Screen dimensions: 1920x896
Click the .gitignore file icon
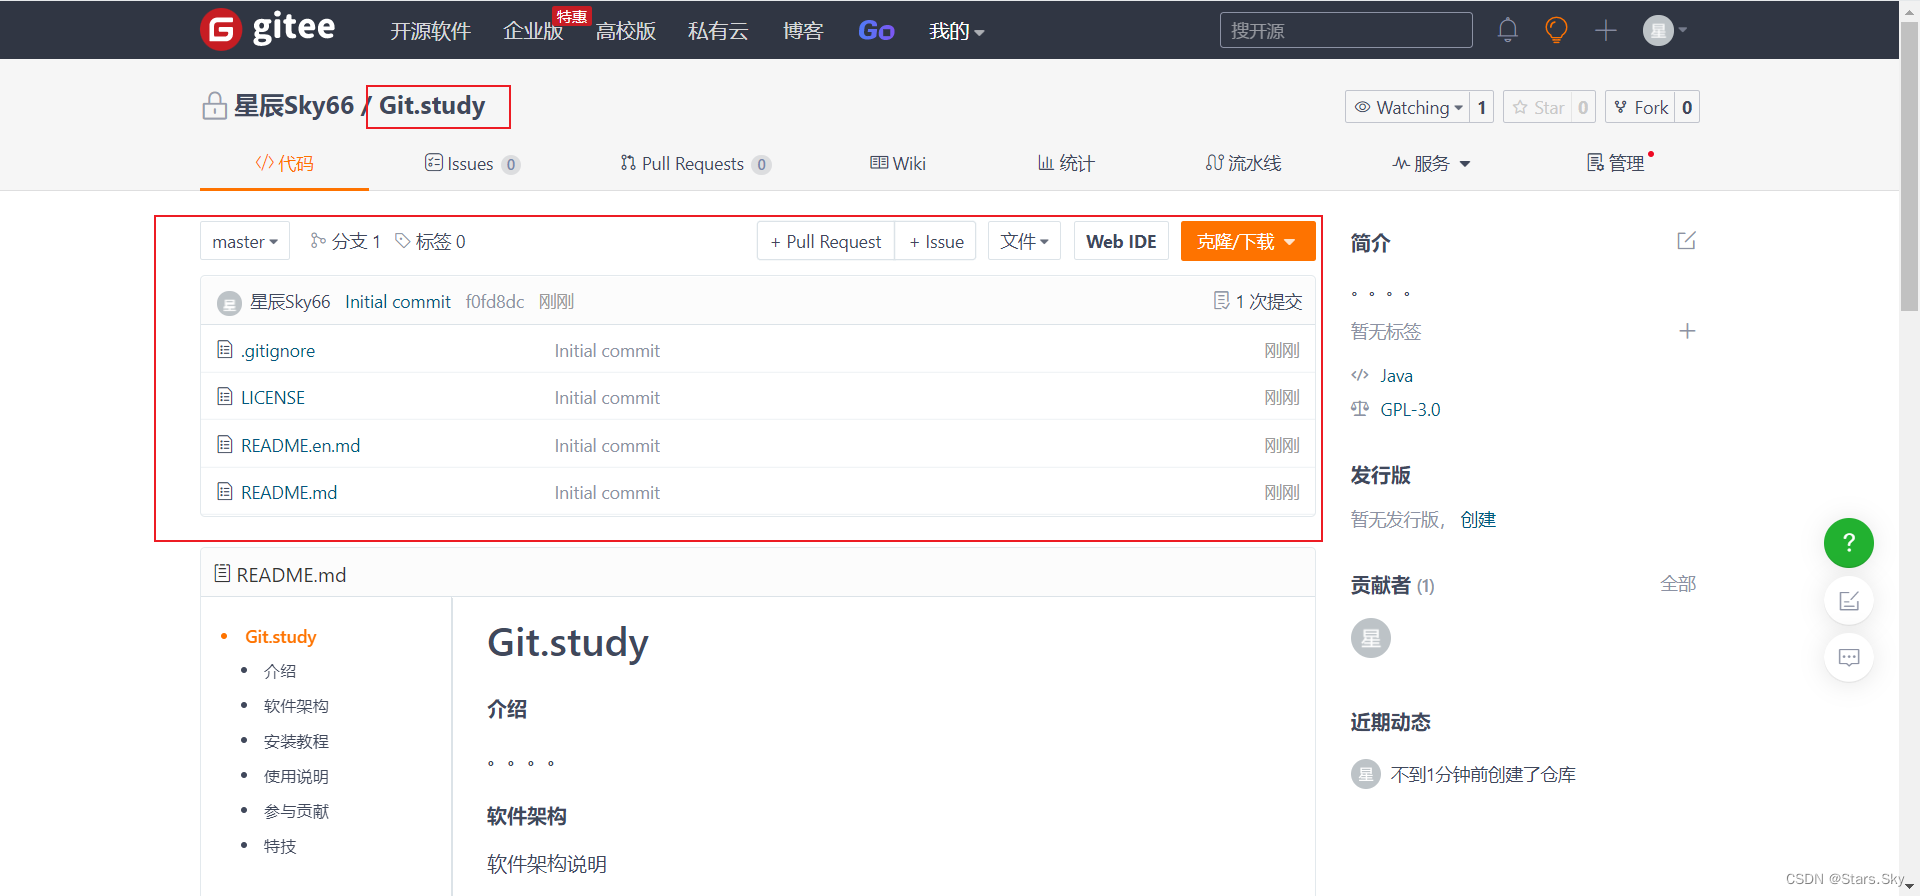coord(225,349)
